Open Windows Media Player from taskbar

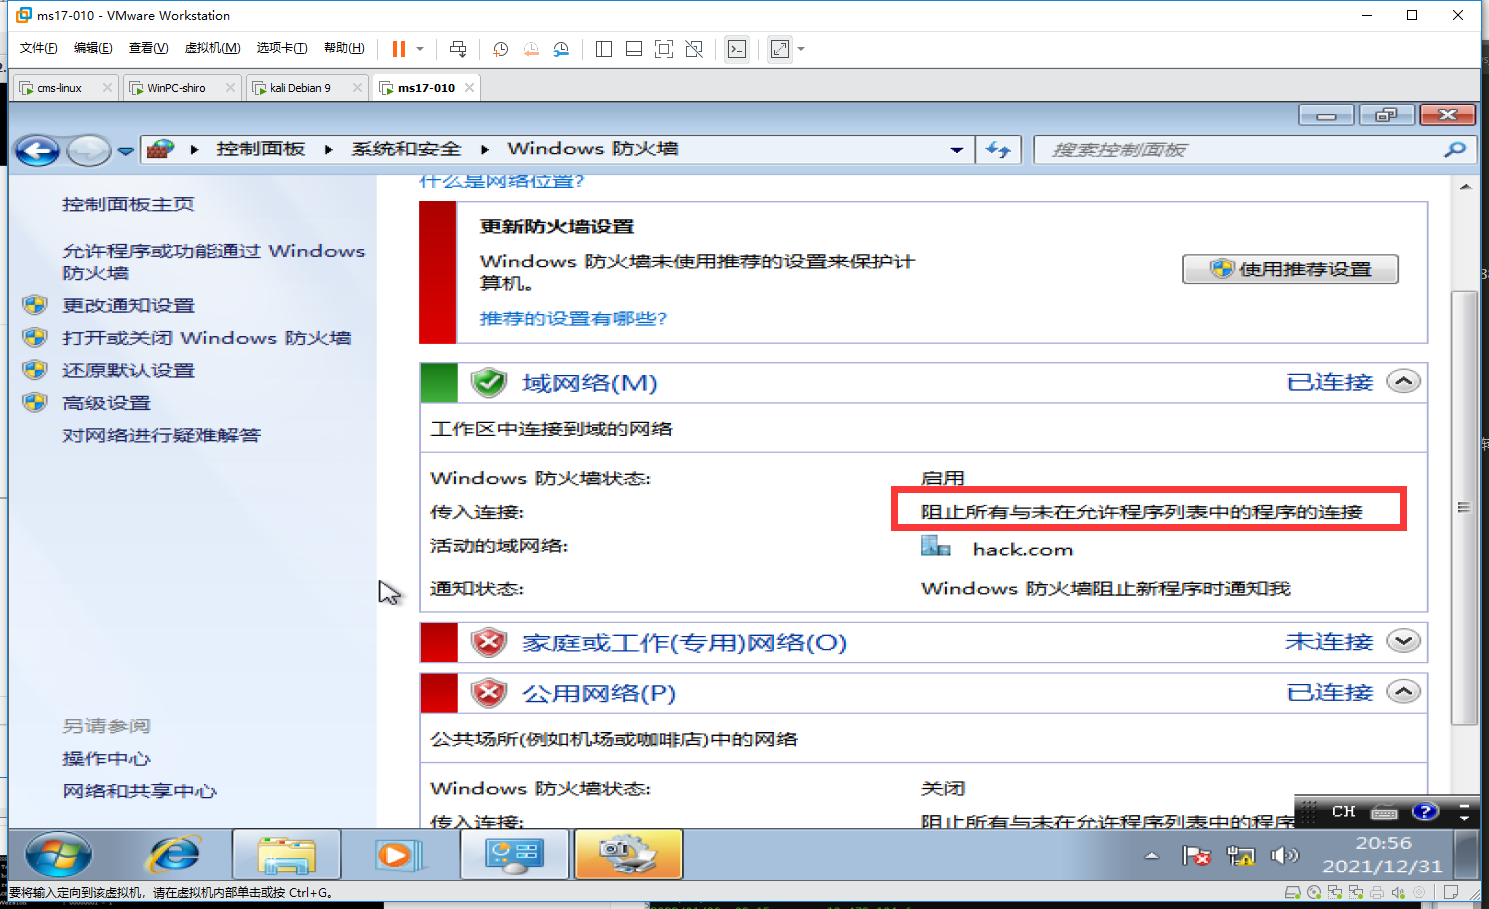click(x=400, y=855)
